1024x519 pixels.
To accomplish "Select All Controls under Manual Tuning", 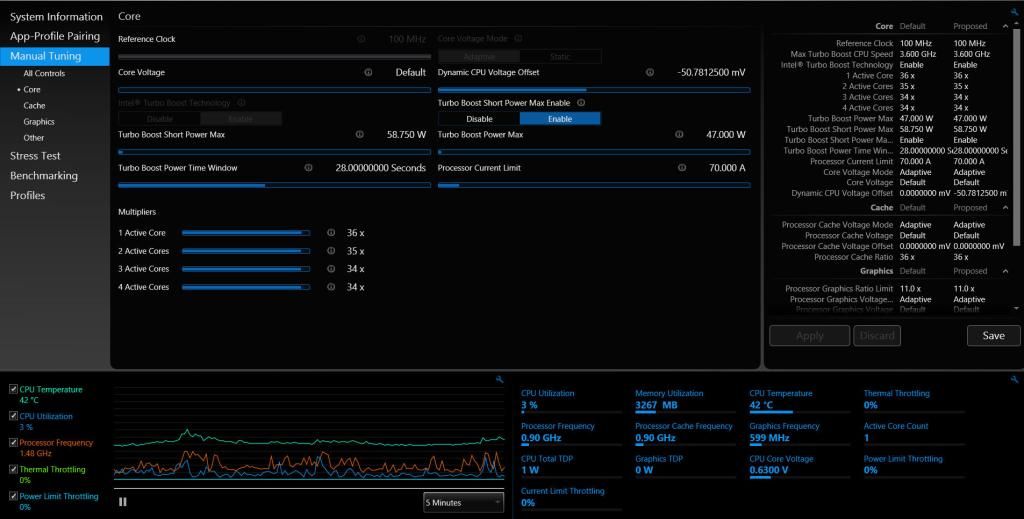I will 44,74.
